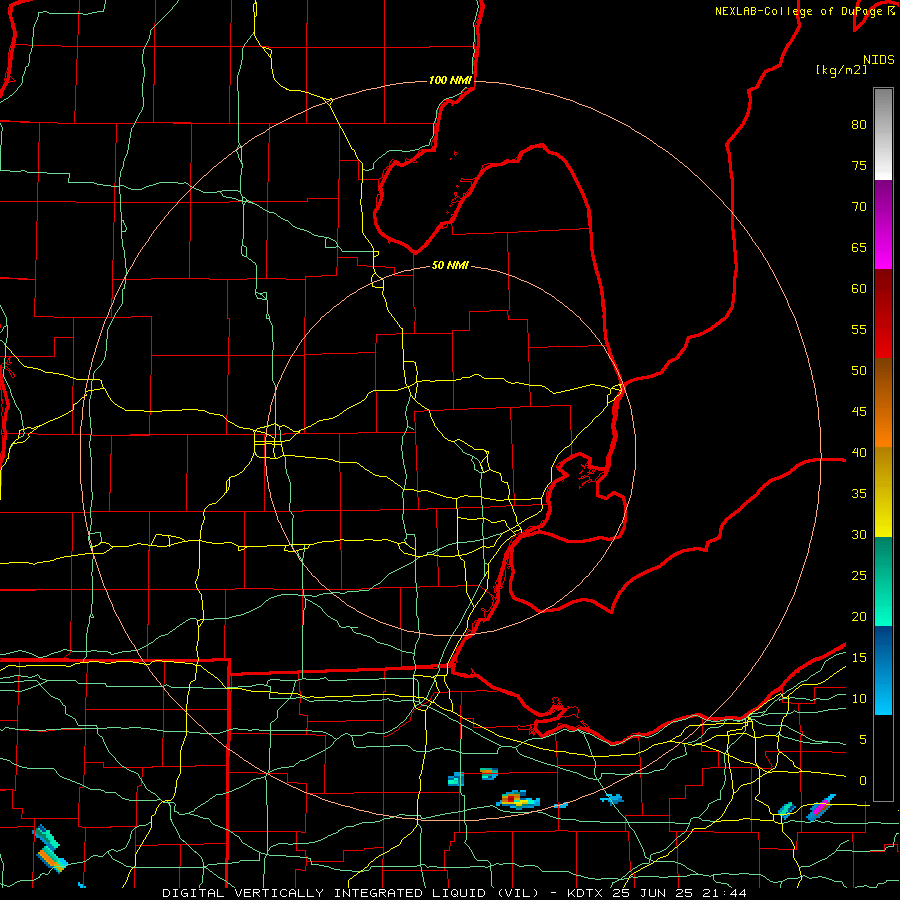
Task: Click the "[kg/m2]" units label
Action: click(841, 70)
